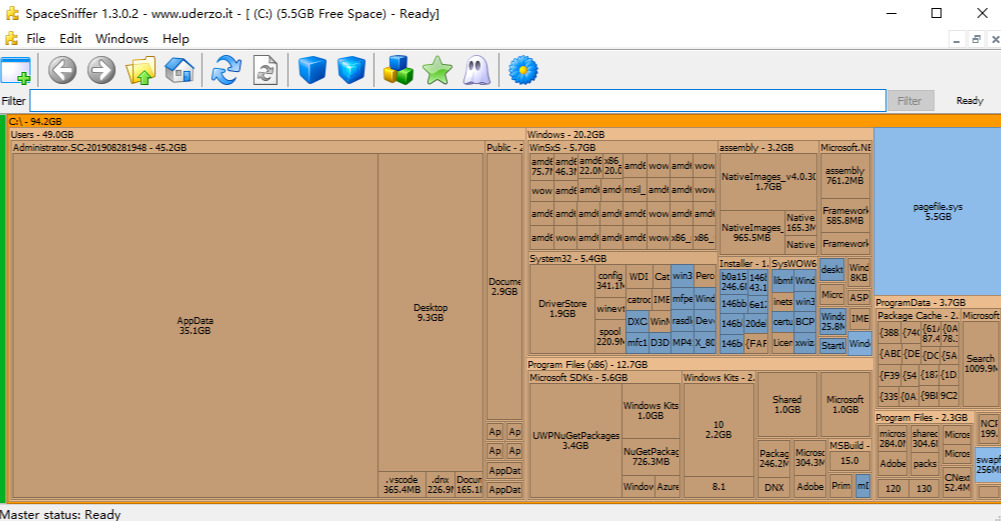This screenshot has height=521, width=1001.
Task: Select the Microsoft 1.0GB block
Action: [845, 404]
